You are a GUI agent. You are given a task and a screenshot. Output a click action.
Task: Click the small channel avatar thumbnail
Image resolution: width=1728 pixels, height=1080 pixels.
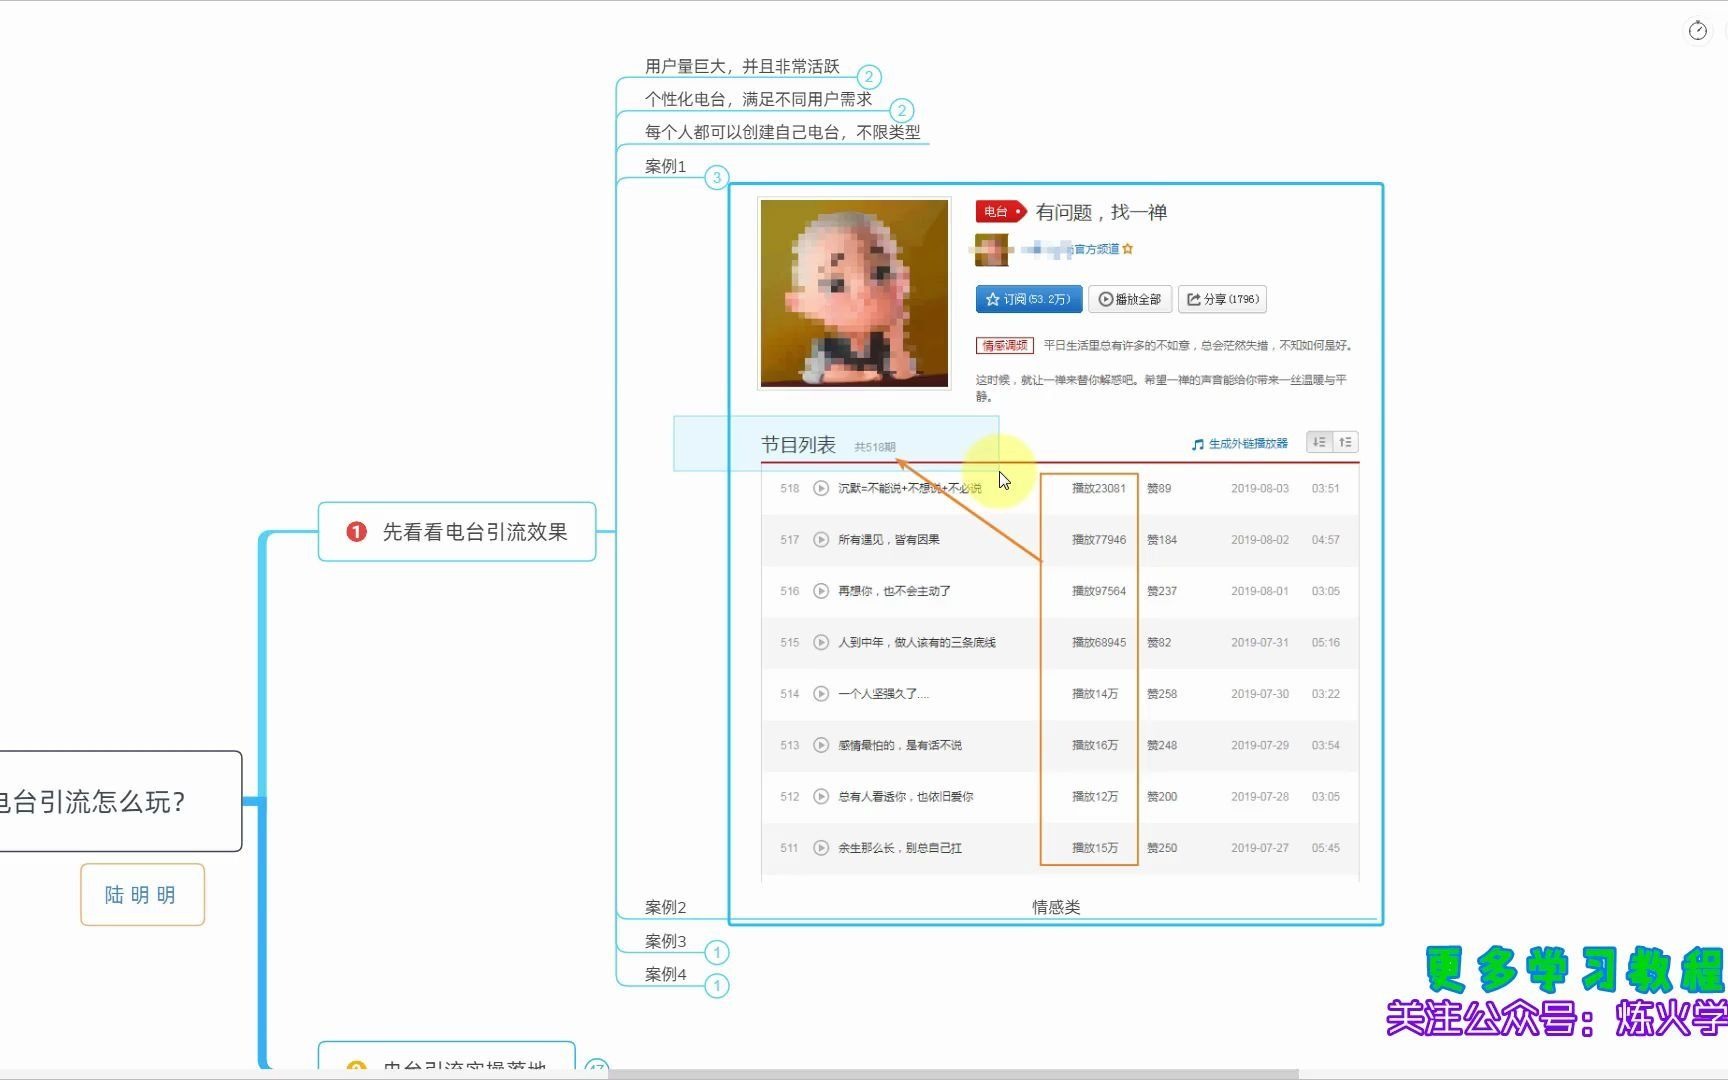(991, 250)
